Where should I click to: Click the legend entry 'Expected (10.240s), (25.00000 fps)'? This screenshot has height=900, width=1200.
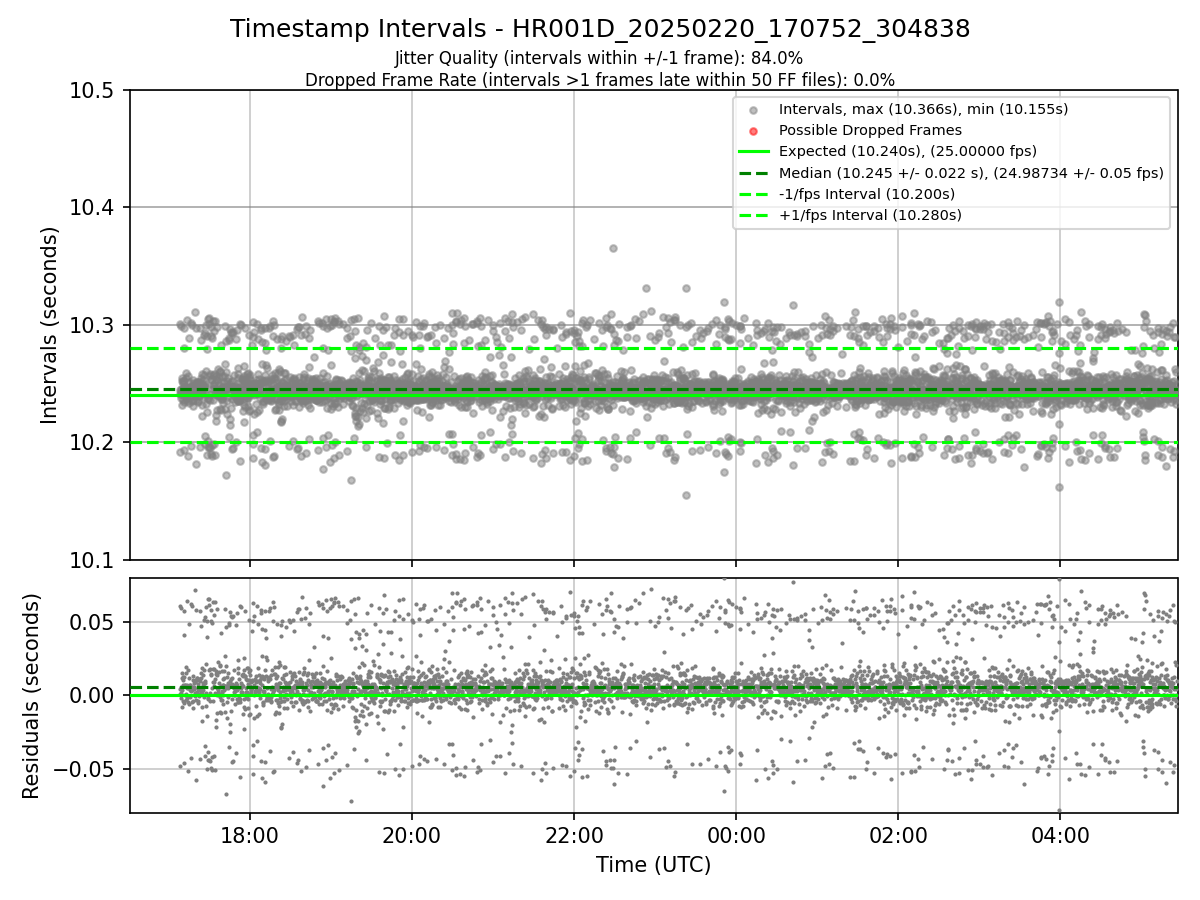pyautogui.click(x=907, y=151)
